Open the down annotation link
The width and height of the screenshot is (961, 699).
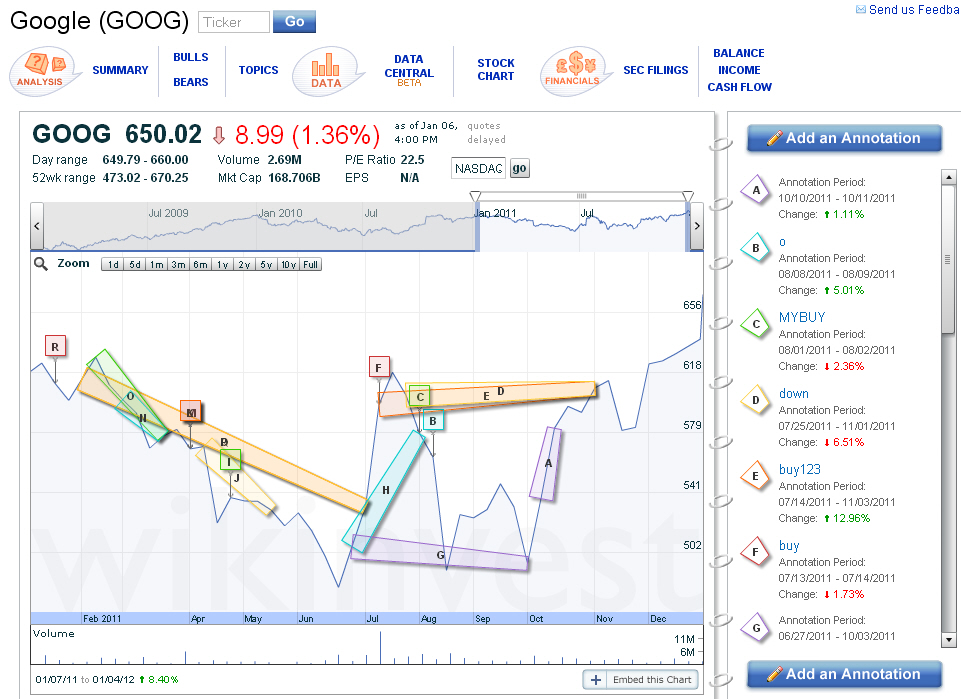(x=794, y=393)
